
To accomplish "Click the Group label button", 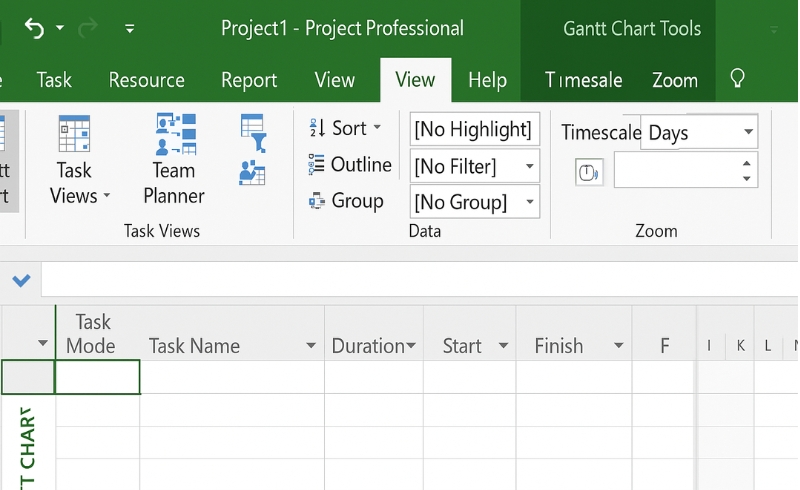I will [346, 201].
